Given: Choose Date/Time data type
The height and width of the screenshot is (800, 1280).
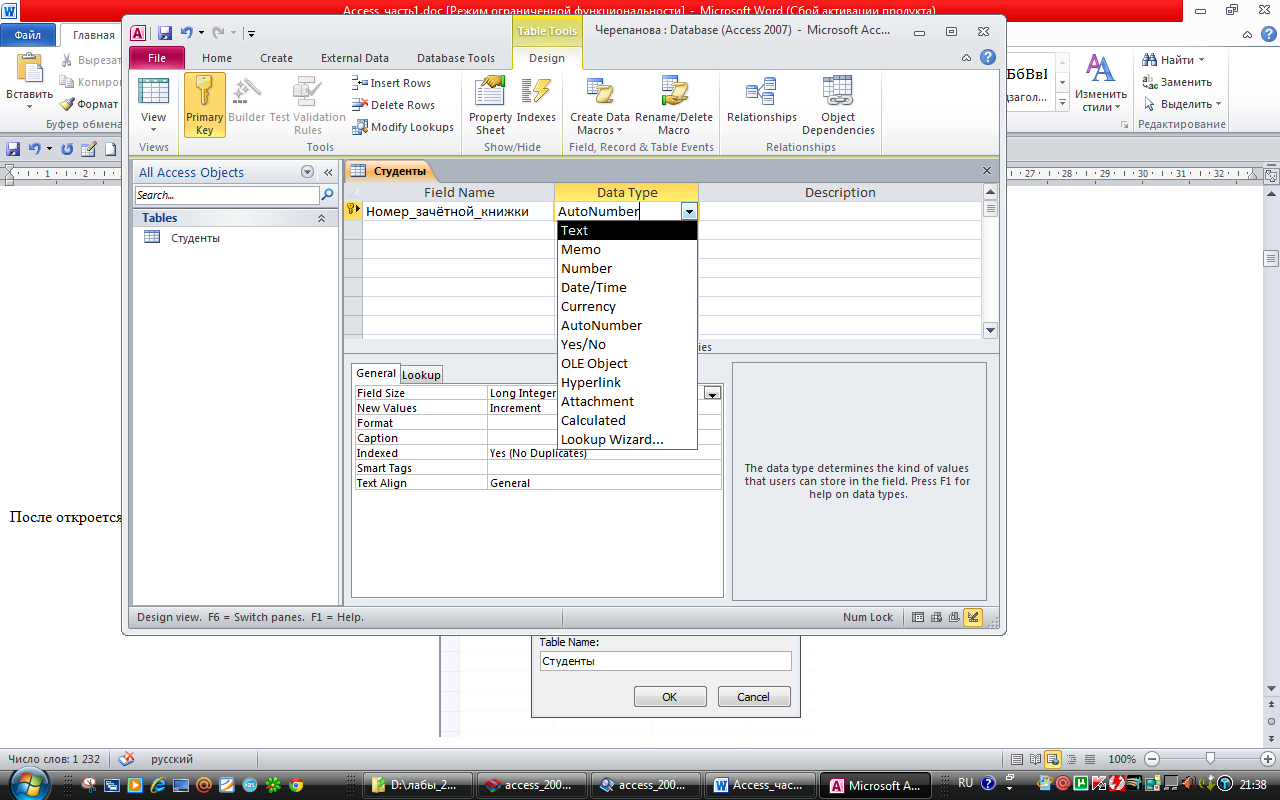Looking at the screenshot, I should 627,288.
